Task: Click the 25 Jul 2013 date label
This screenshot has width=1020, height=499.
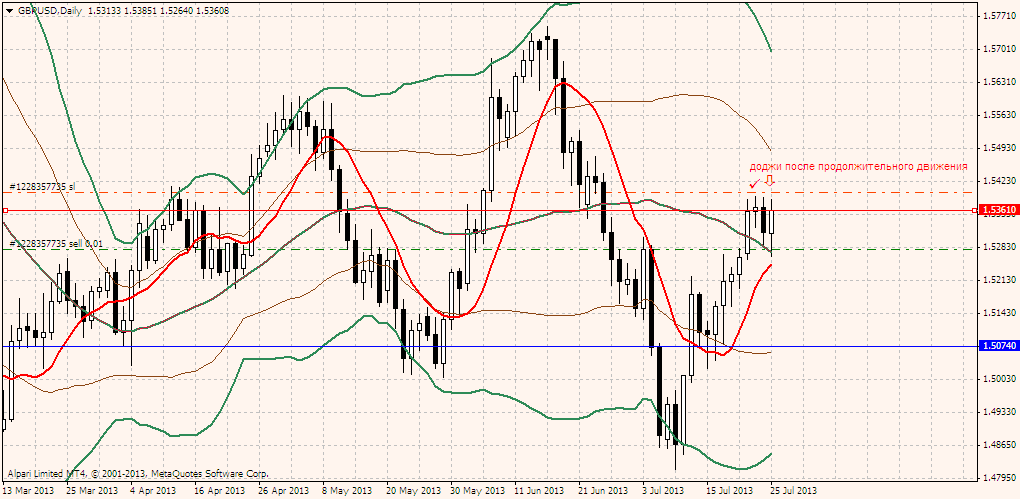Action: click(793, 490)
